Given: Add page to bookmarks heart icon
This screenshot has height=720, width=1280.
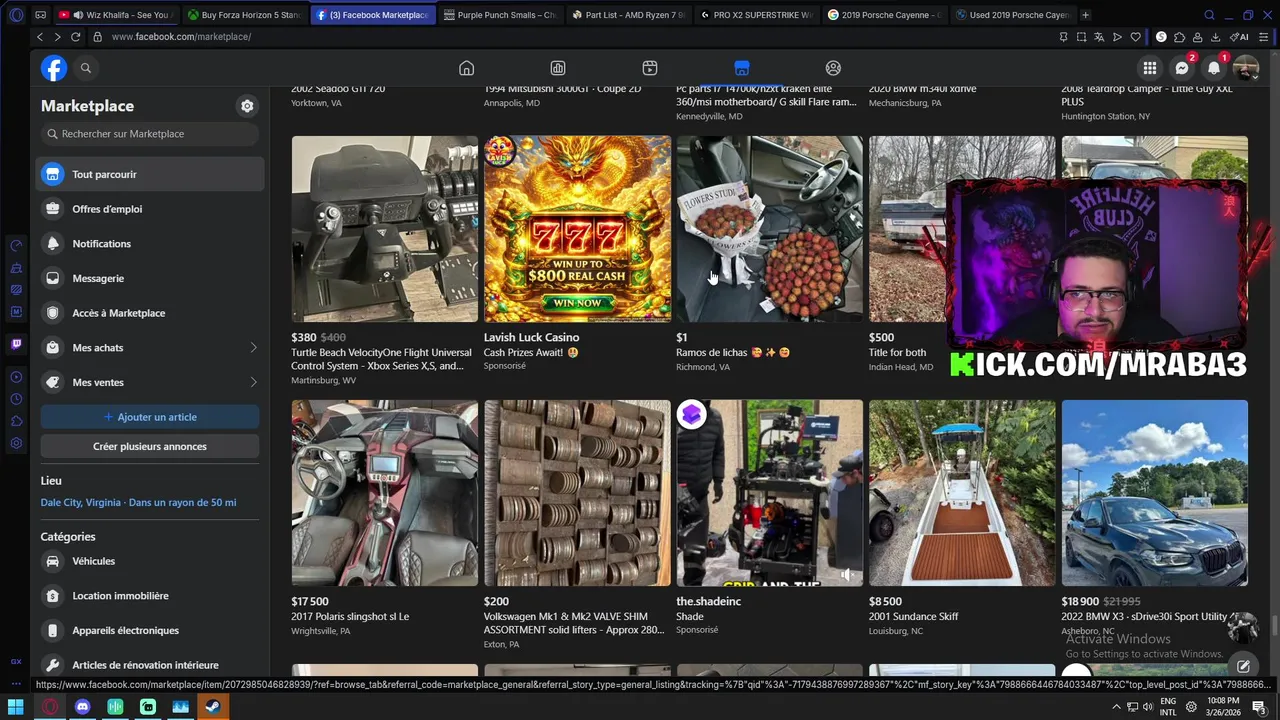Looking at the screenshot, I should click(1135, 37).
